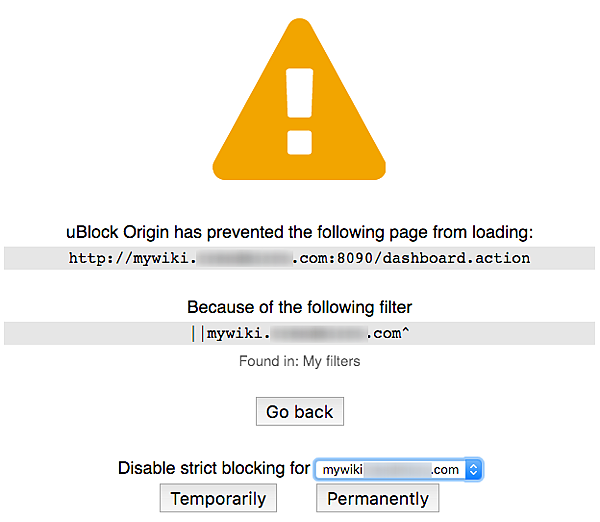Click the blocked URL http://mywiki address bar
The image size is (600, 522).
click(300, 258)
